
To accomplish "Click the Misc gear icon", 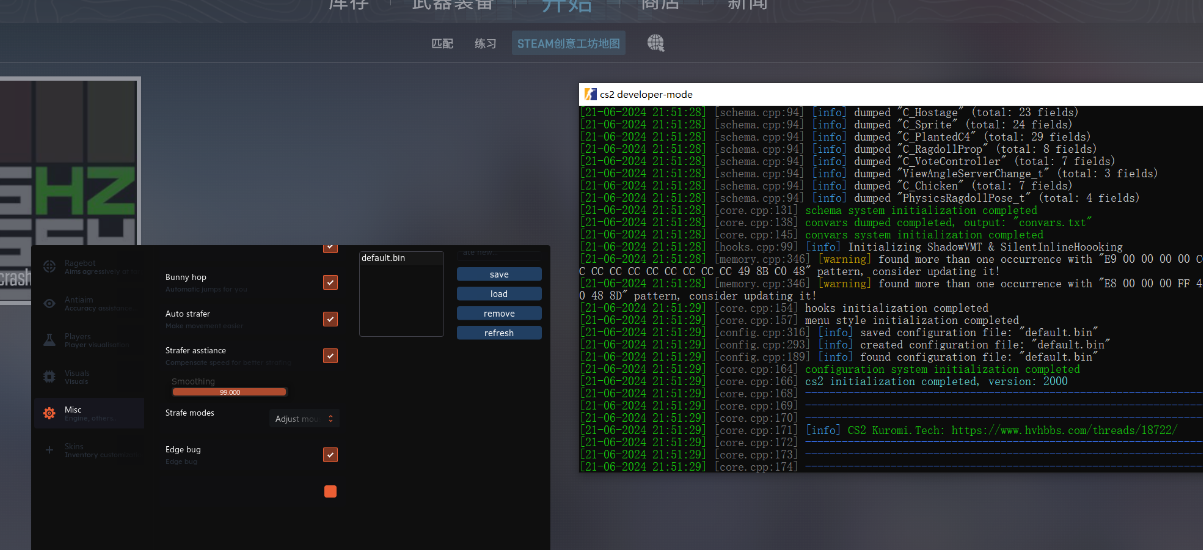I will pyautogui.click(x=48, y=413).
